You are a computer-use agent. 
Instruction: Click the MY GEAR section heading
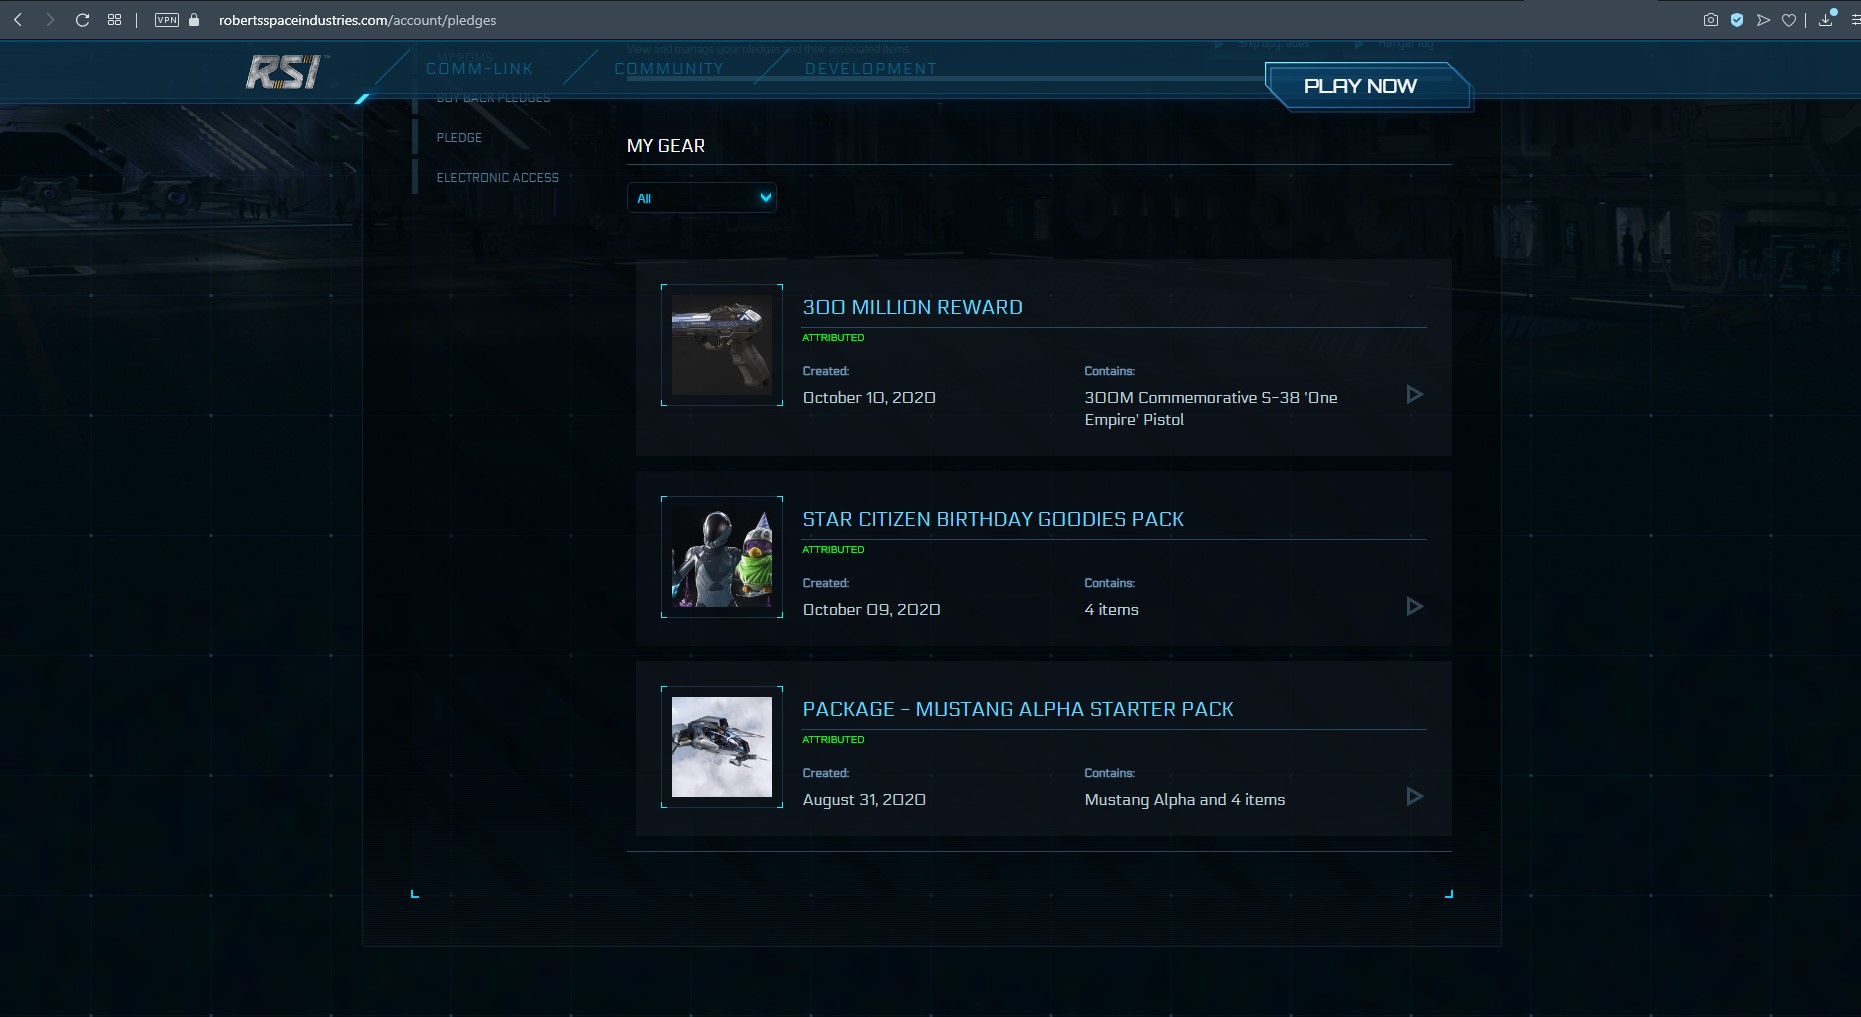click(x=666, y=146)
